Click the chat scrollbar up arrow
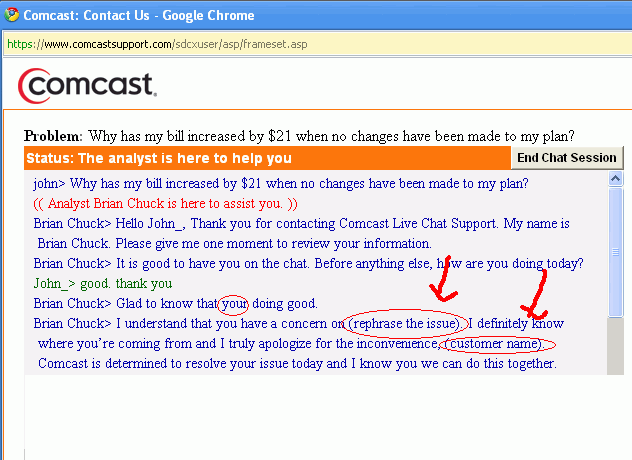Screen dimensions: 632x460 click(615, 180)
